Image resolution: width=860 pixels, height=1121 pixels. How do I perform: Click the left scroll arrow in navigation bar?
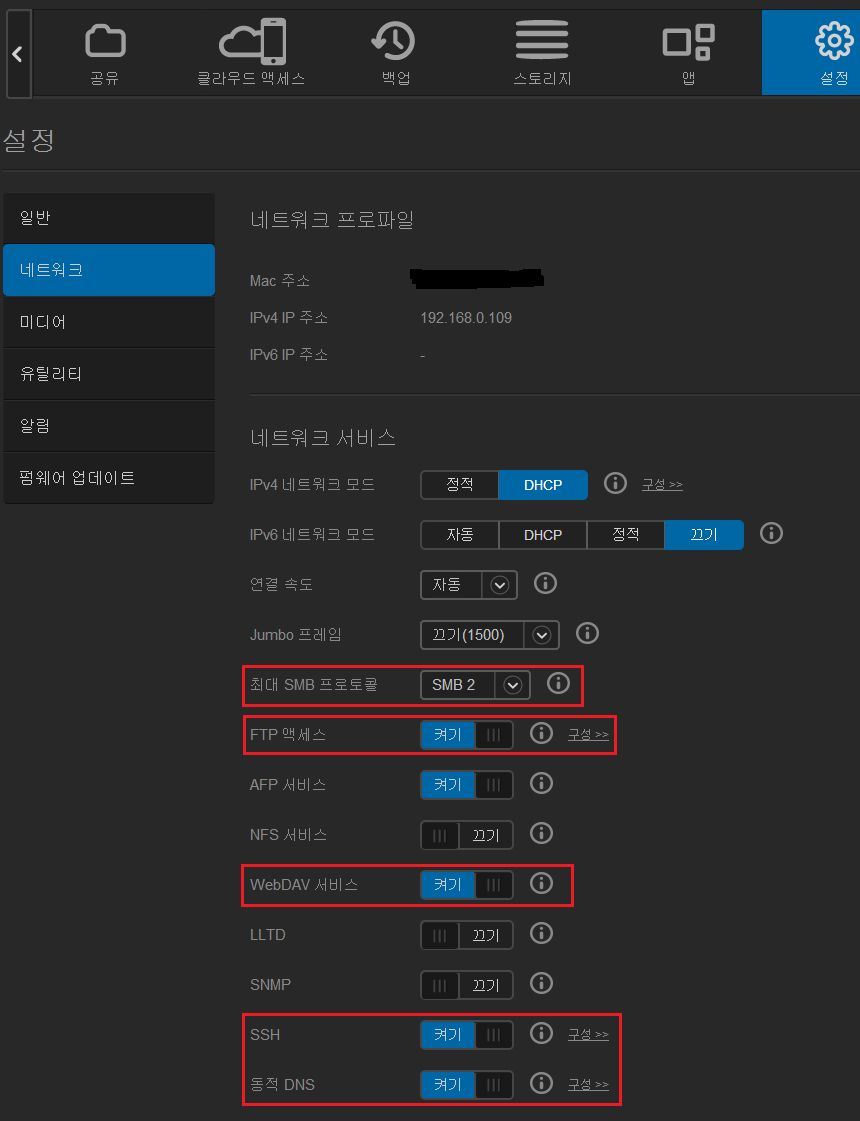pyautogui.click(x=17, y=54)
